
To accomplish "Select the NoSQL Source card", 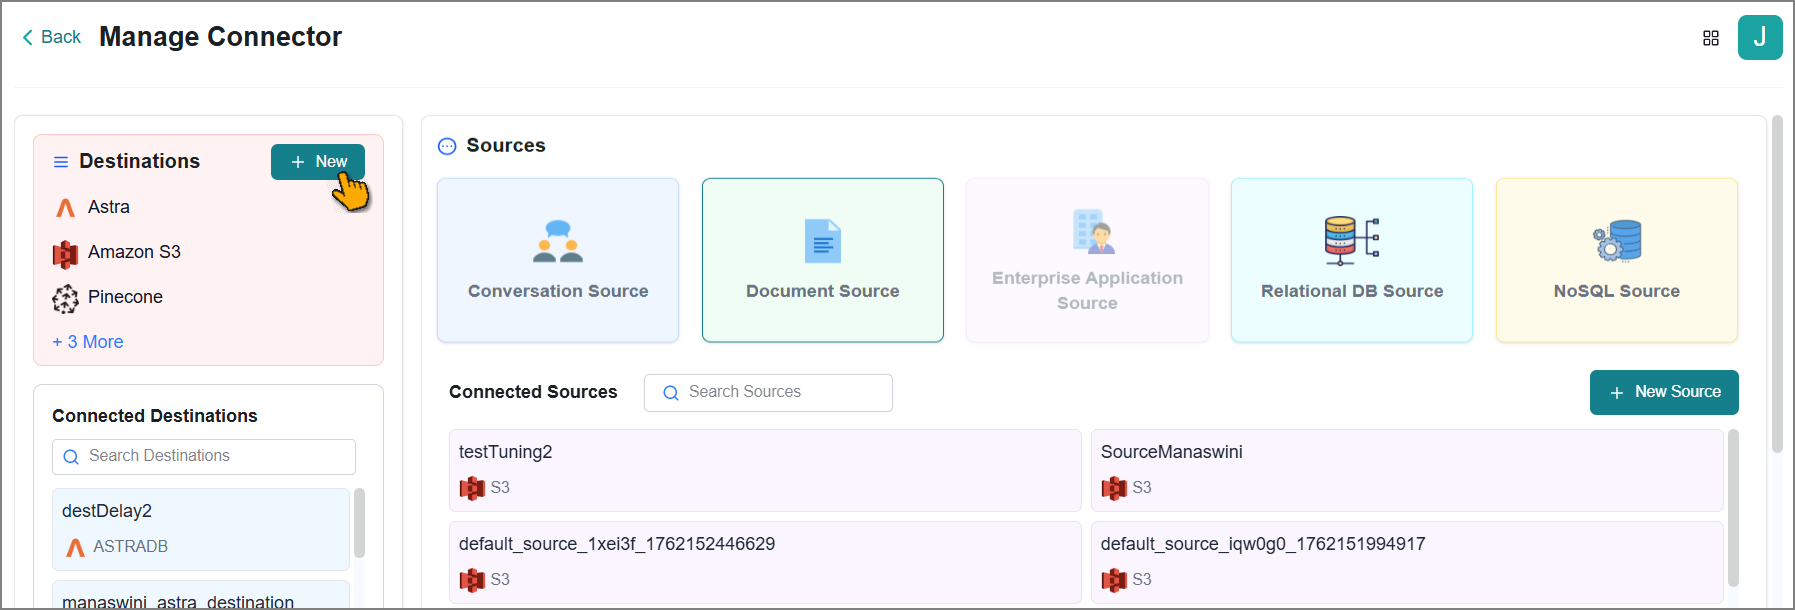I will pos(1617,260).
